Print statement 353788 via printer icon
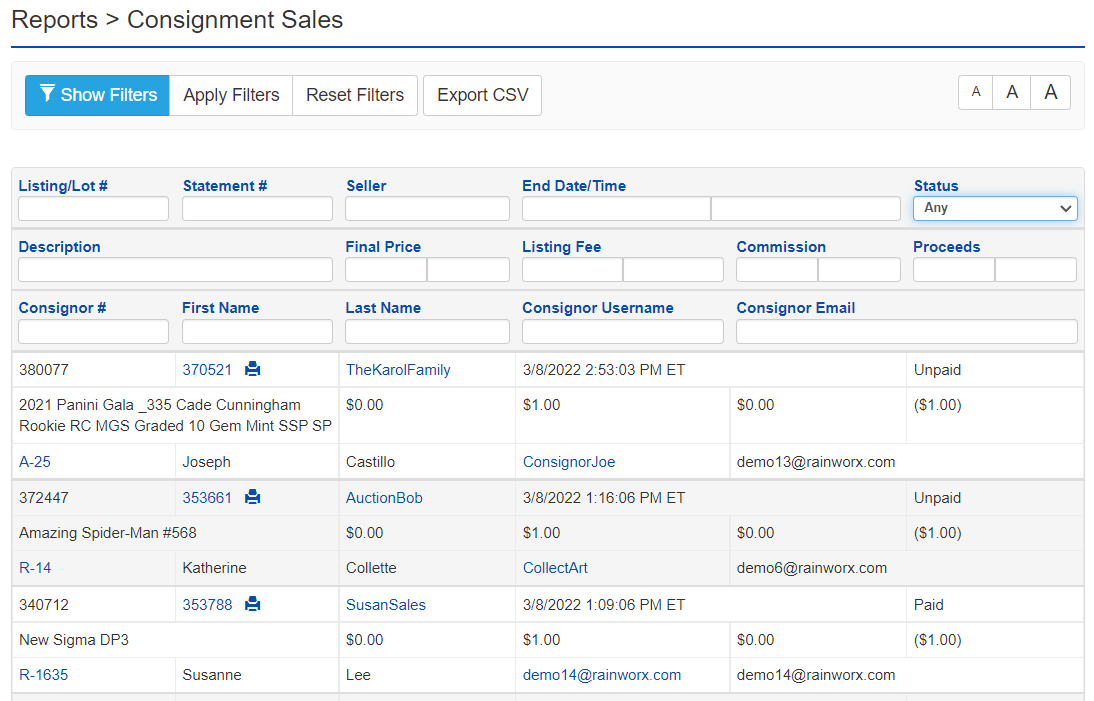The width and height of the screenshot is (1094, 701). [253, 604]
